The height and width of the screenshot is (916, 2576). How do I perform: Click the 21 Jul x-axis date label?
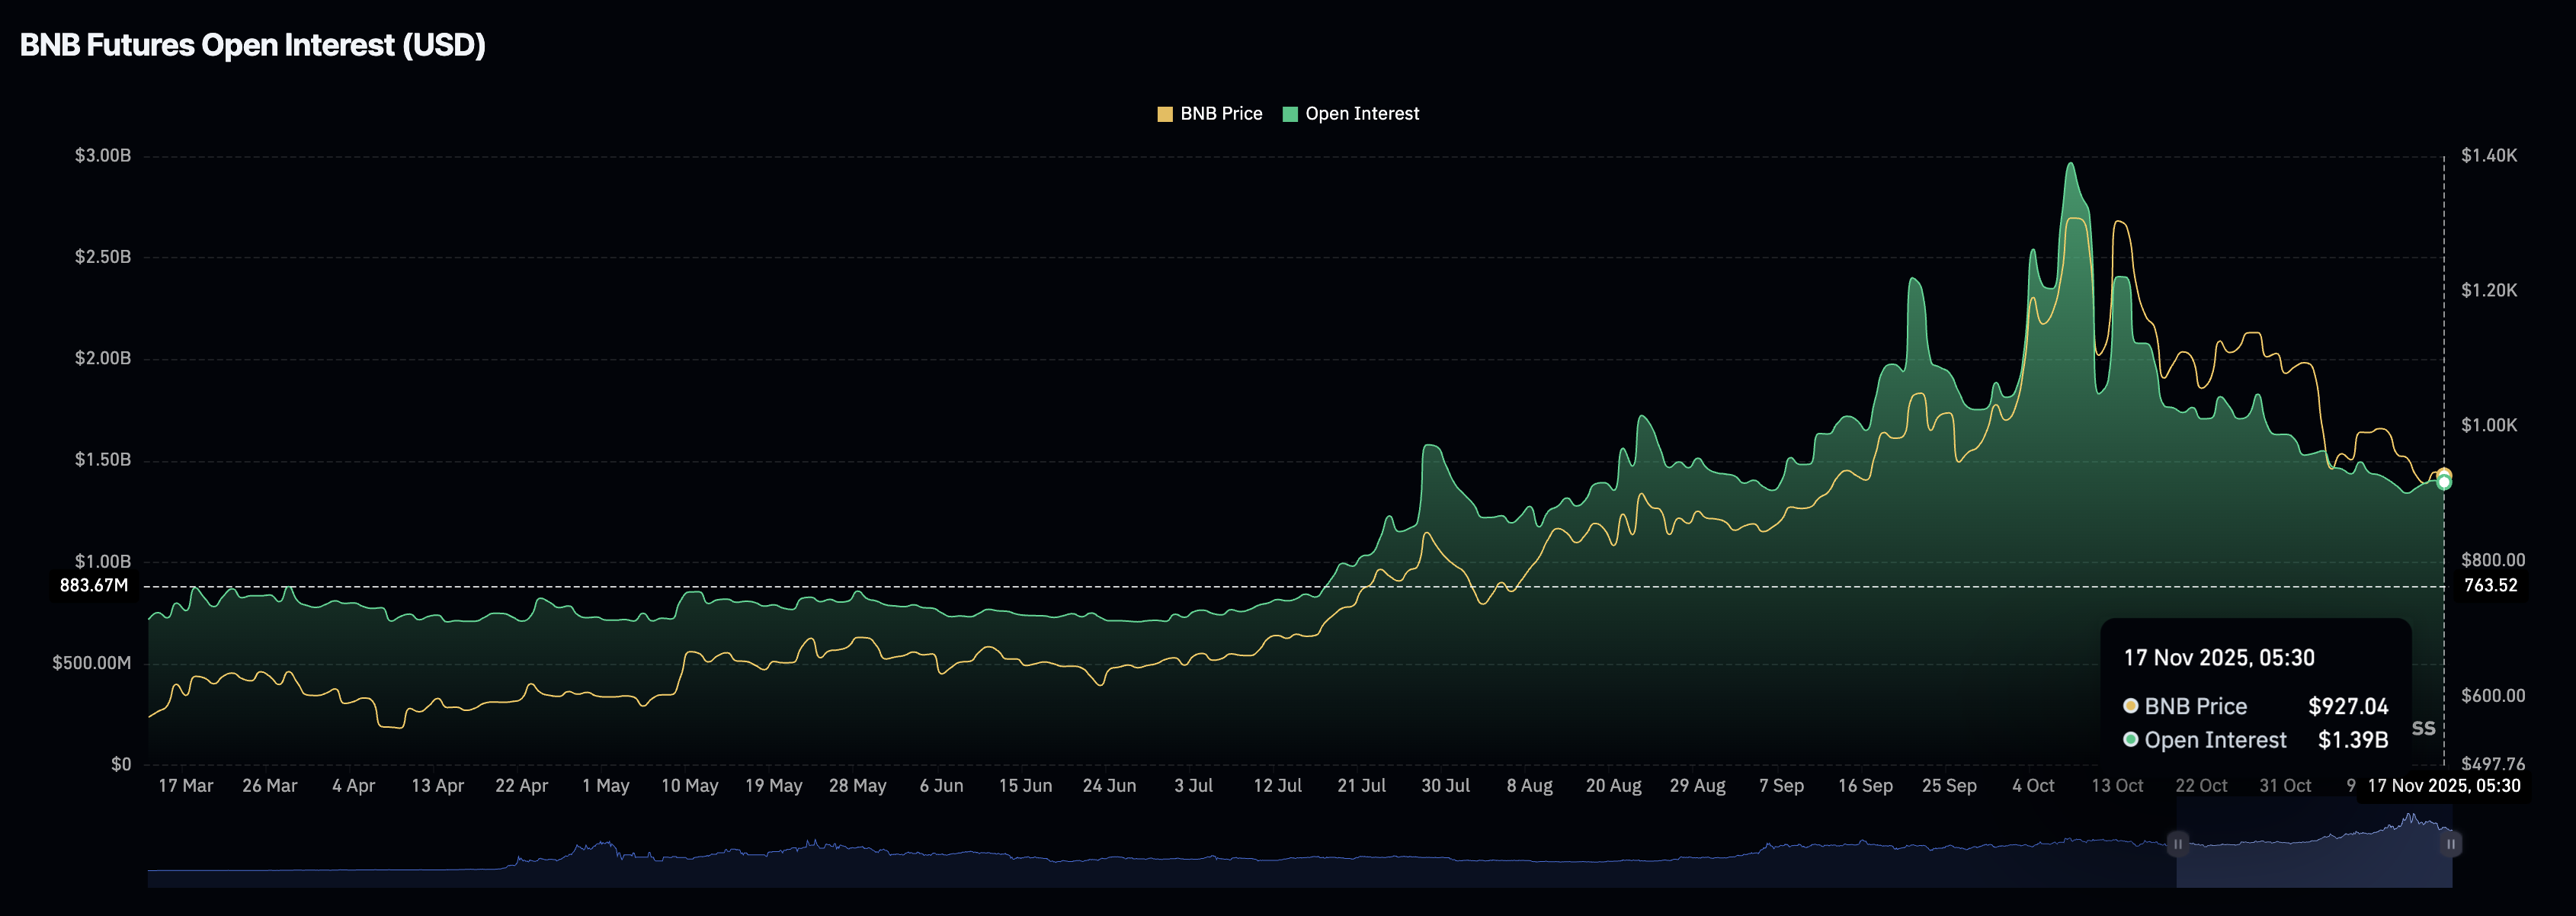coord(1361,786)
